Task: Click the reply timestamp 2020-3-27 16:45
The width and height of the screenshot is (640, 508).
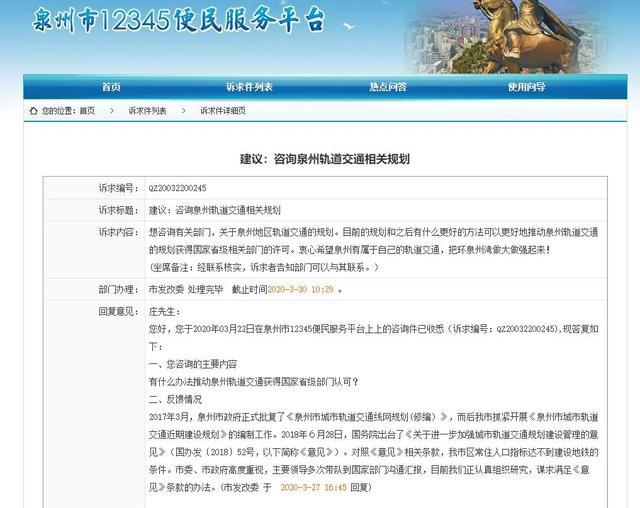Action: 313,487
